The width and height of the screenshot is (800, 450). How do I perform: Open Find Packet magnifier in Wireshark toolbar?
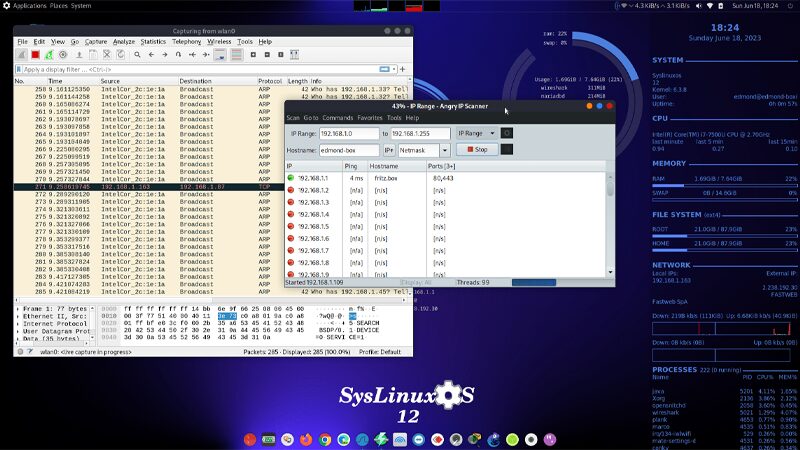(137, 55)
